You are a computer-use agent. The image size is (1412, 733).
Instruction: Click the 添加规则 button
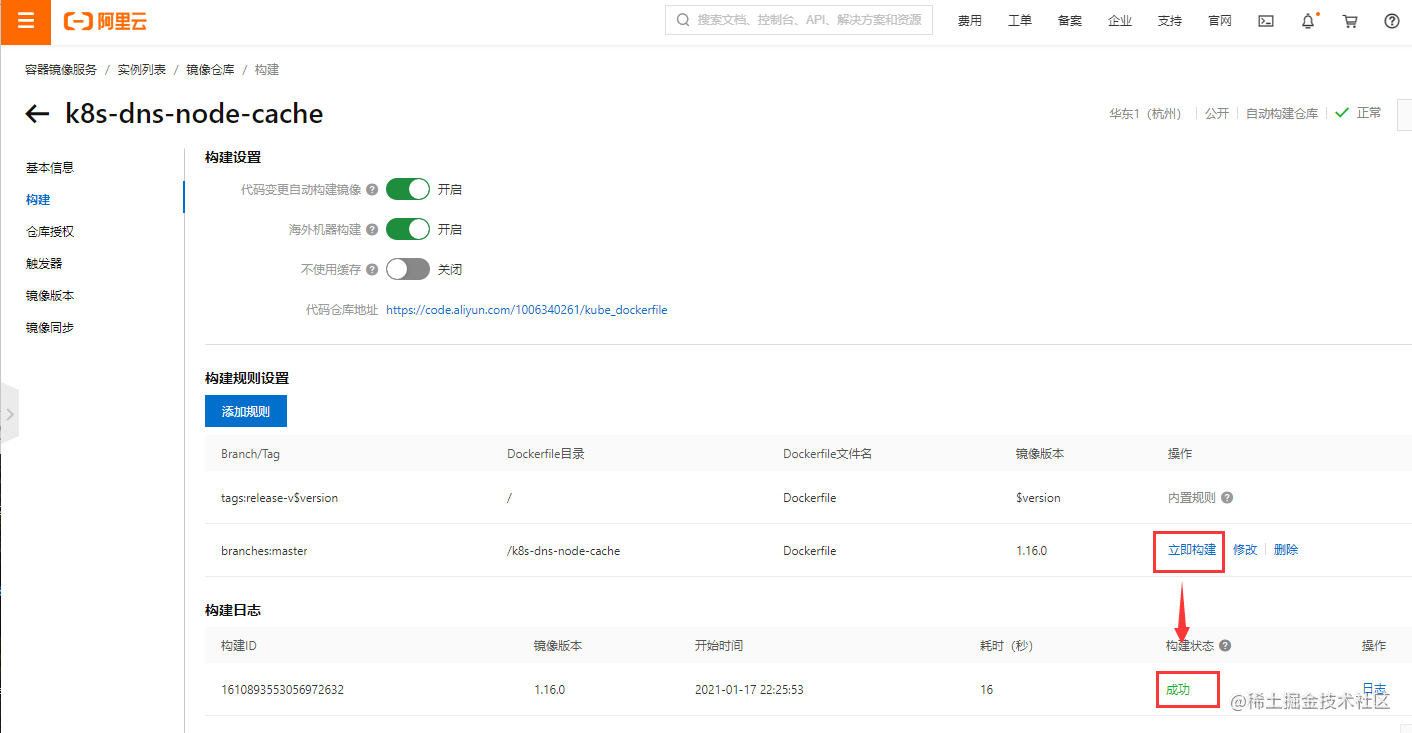[x=246, y=411]
